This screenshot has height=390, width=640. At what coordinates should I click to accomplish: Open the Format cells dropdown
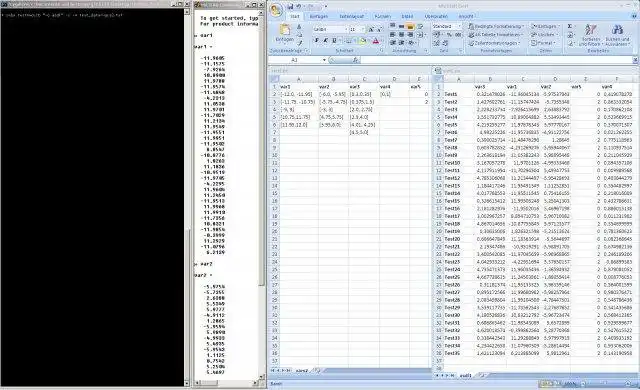(543, 43)
